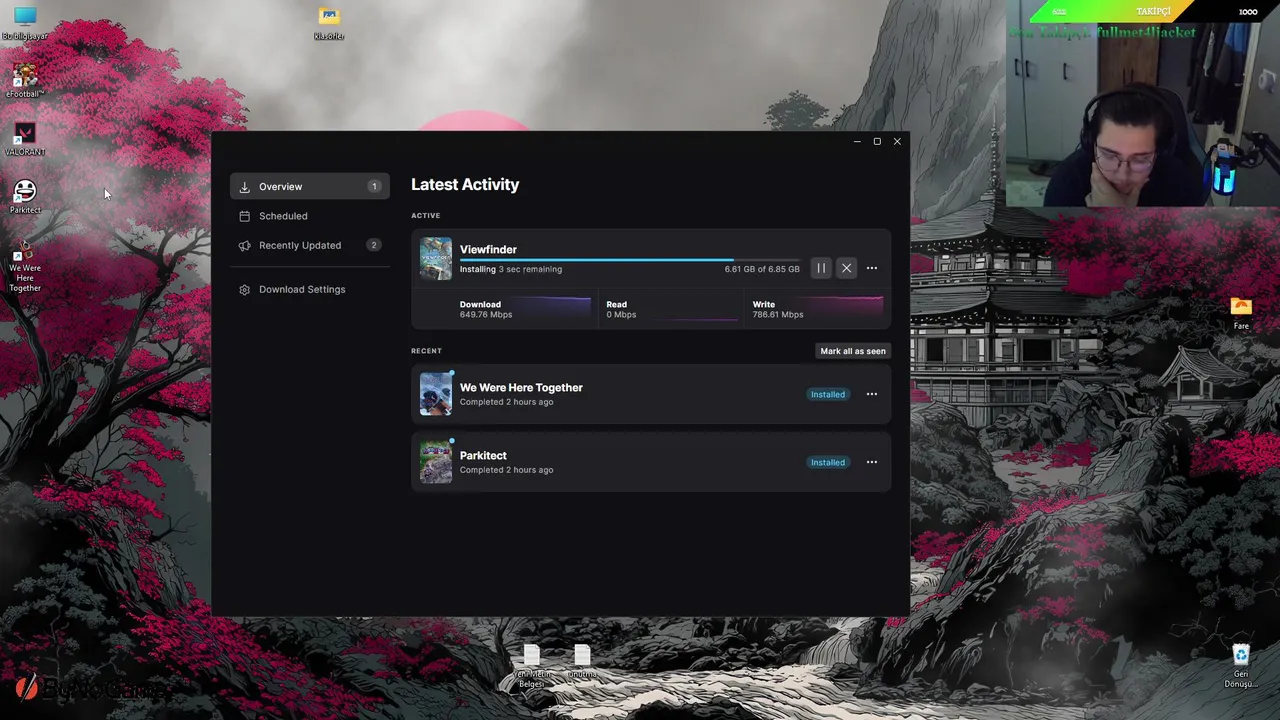1280x720 pixels.
Task: Select the Parkitect desktop shortcut
Action: pyautogui.click(x=25, y=196)
